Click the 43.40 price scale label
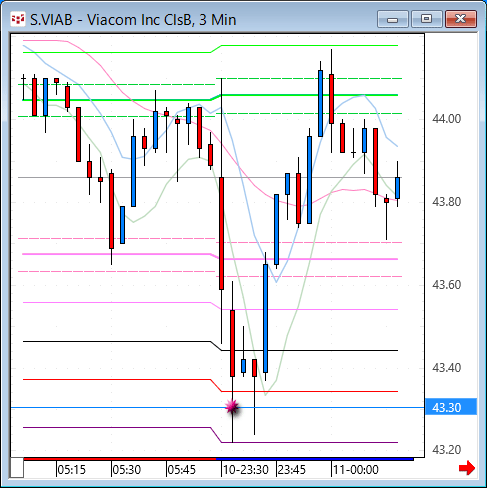487x488 pixels. 446,368
